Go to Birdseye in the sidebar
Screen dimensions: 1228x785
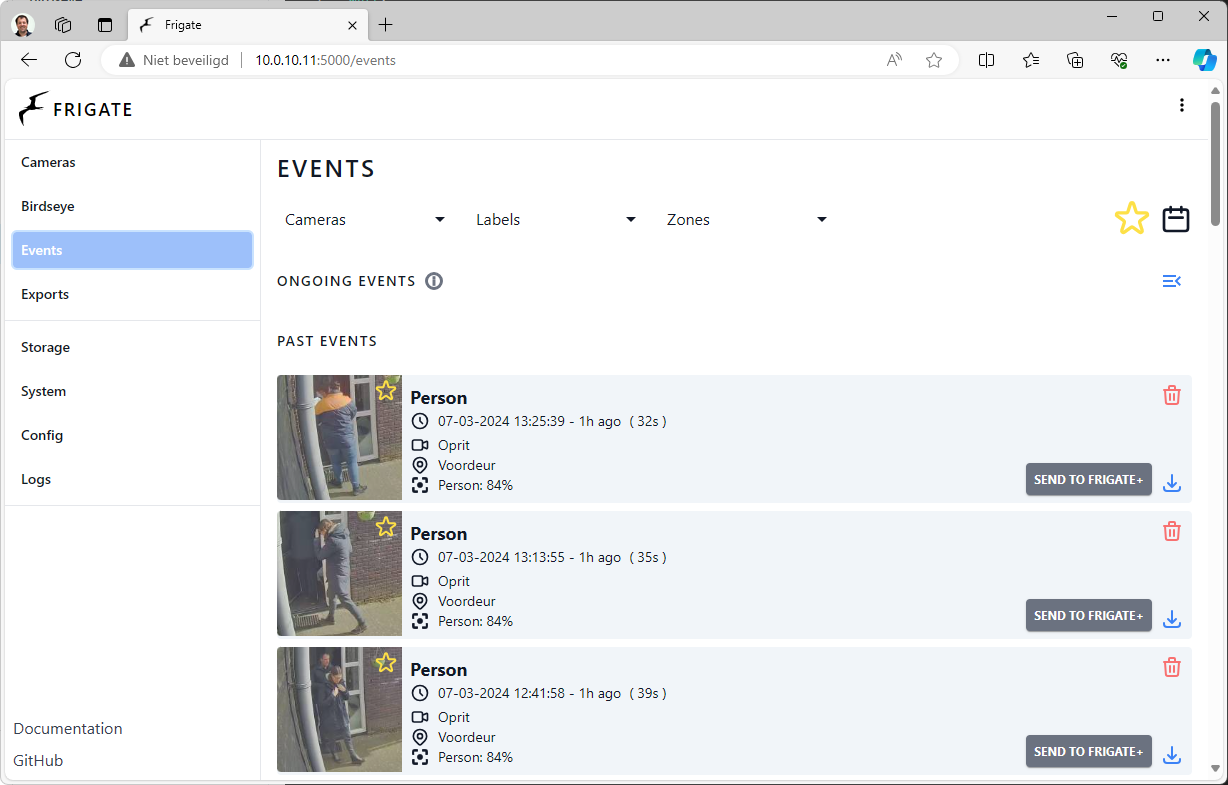[48, 206]
